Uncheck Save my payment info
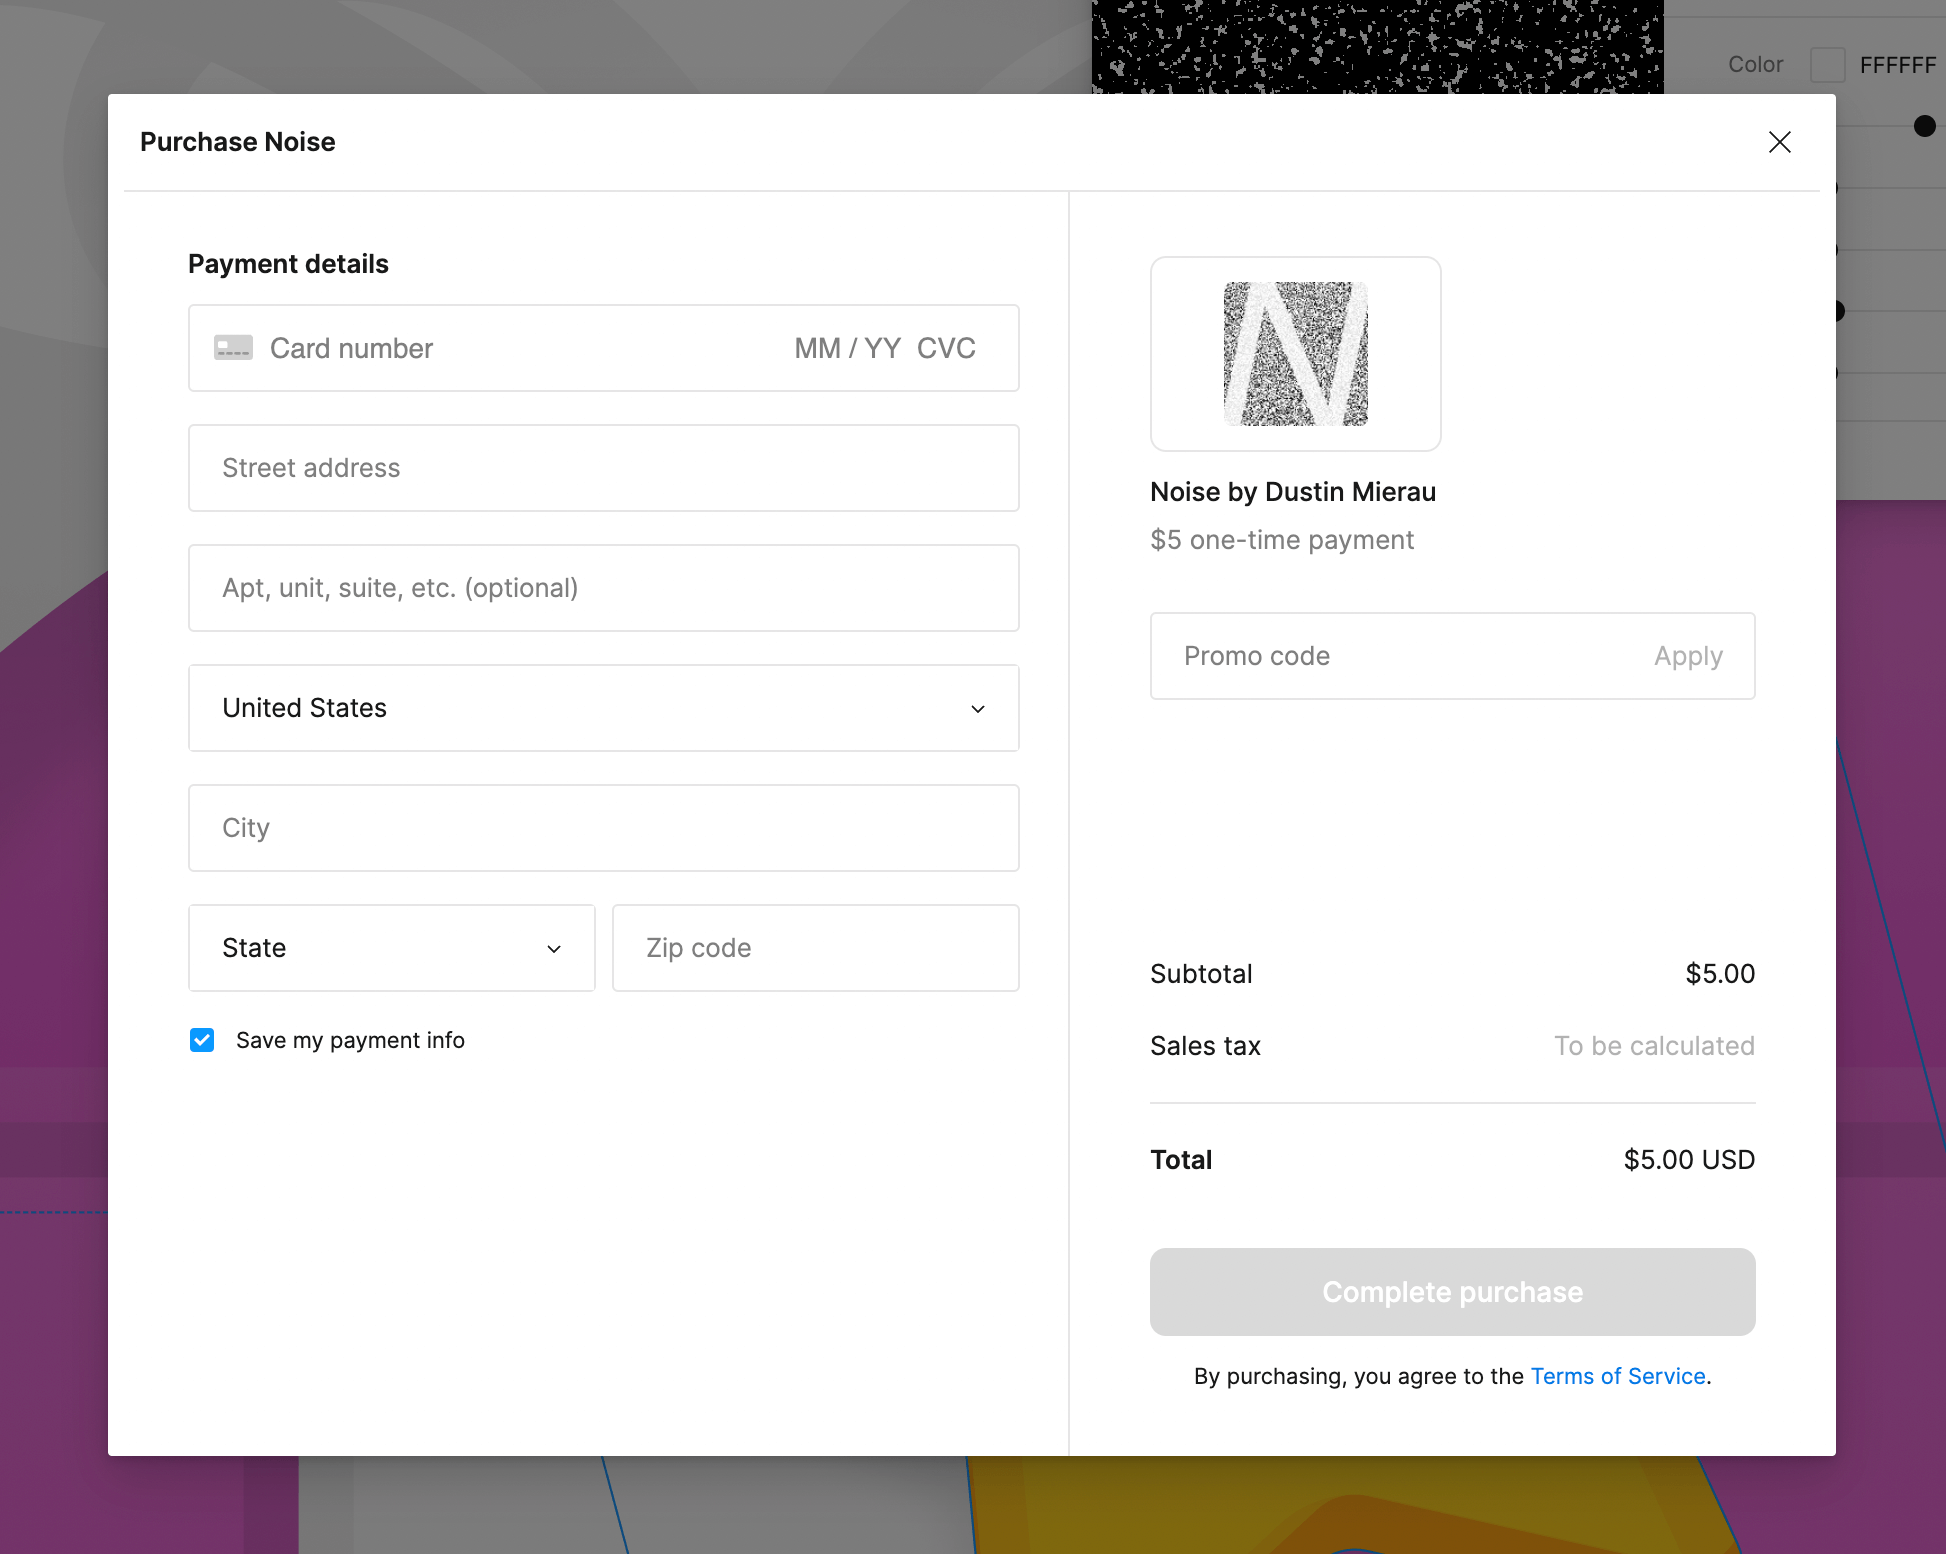1946x1554 pixels. tap(202, 1040)
